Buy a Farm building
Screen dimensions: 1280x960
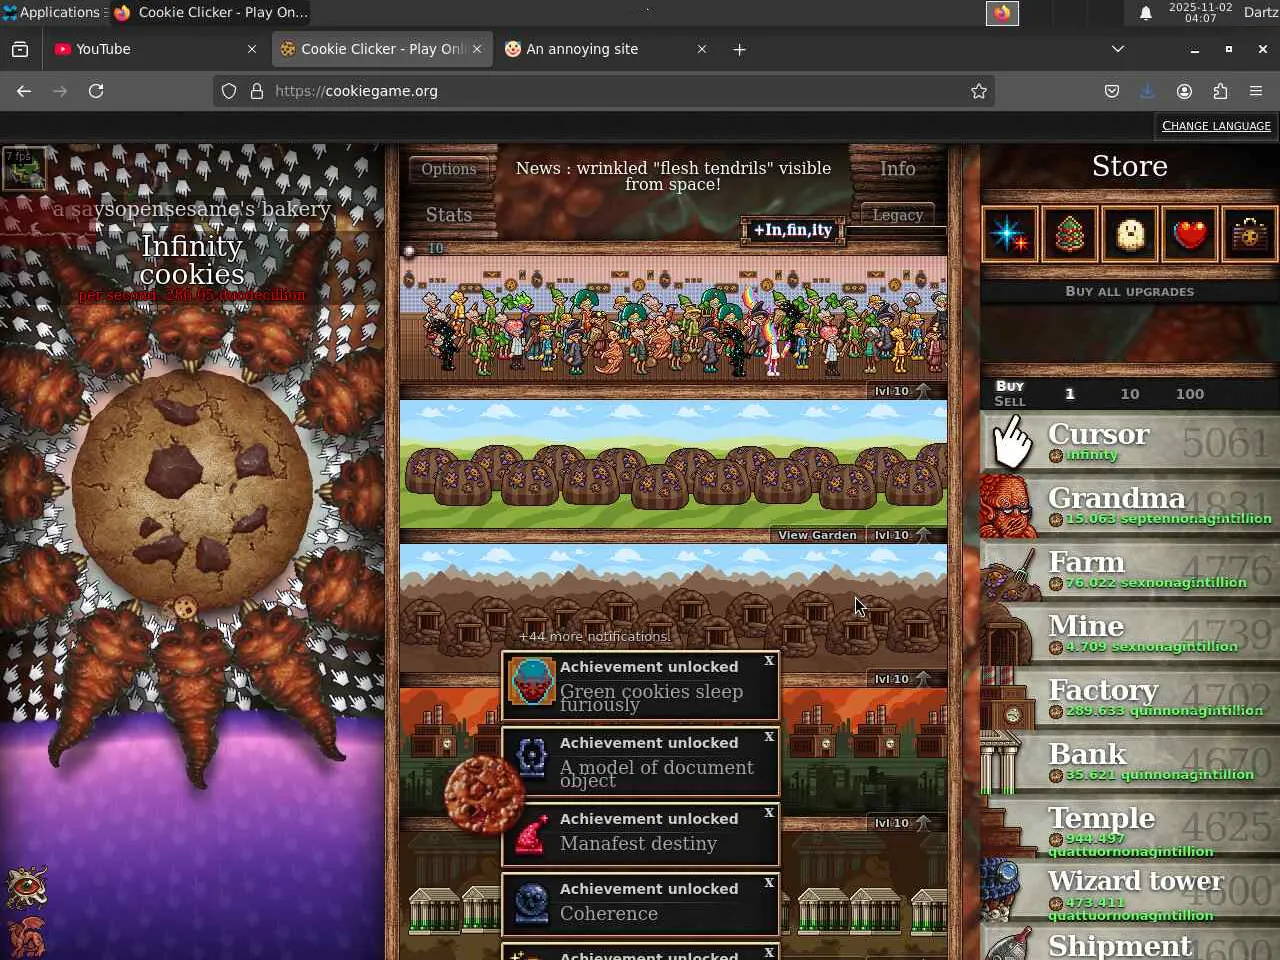pyautogui.click(x=1130, y=569)
